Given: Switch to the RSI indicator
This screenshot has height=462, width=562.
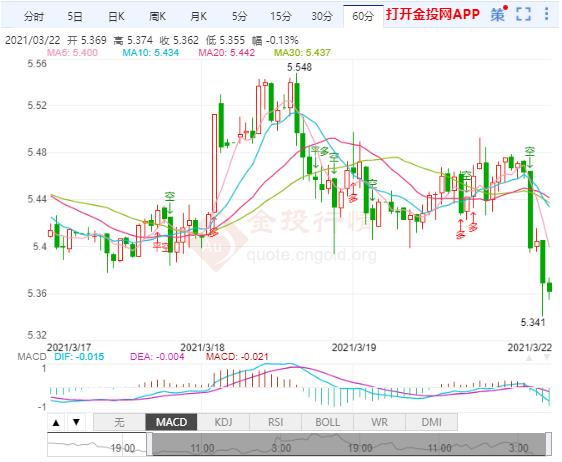Looking at the screenshot, I should [275, 422].
